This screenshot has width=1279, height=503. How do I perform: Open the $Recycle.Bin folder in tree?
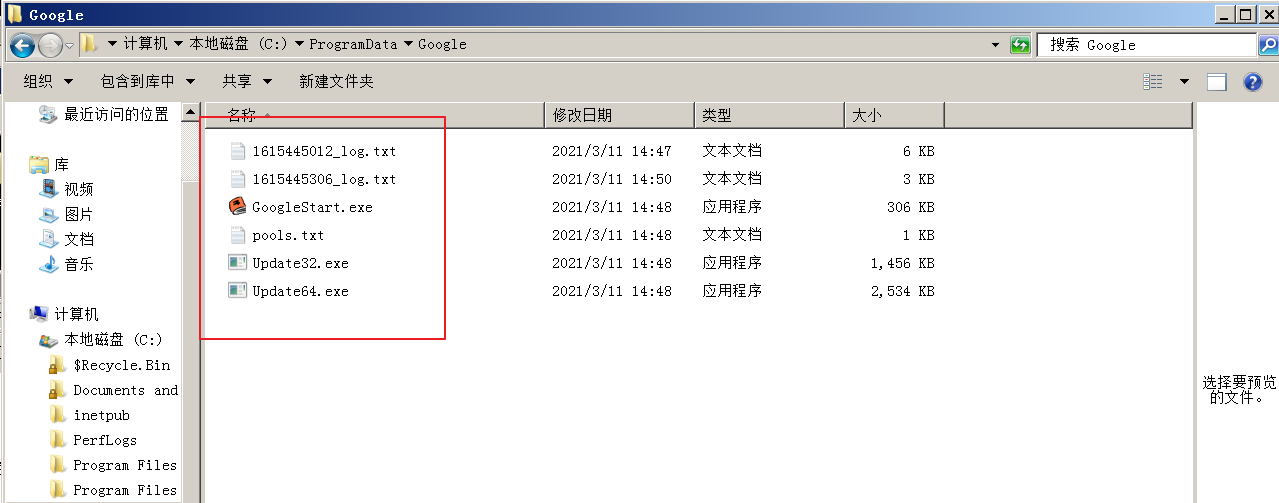122,365
